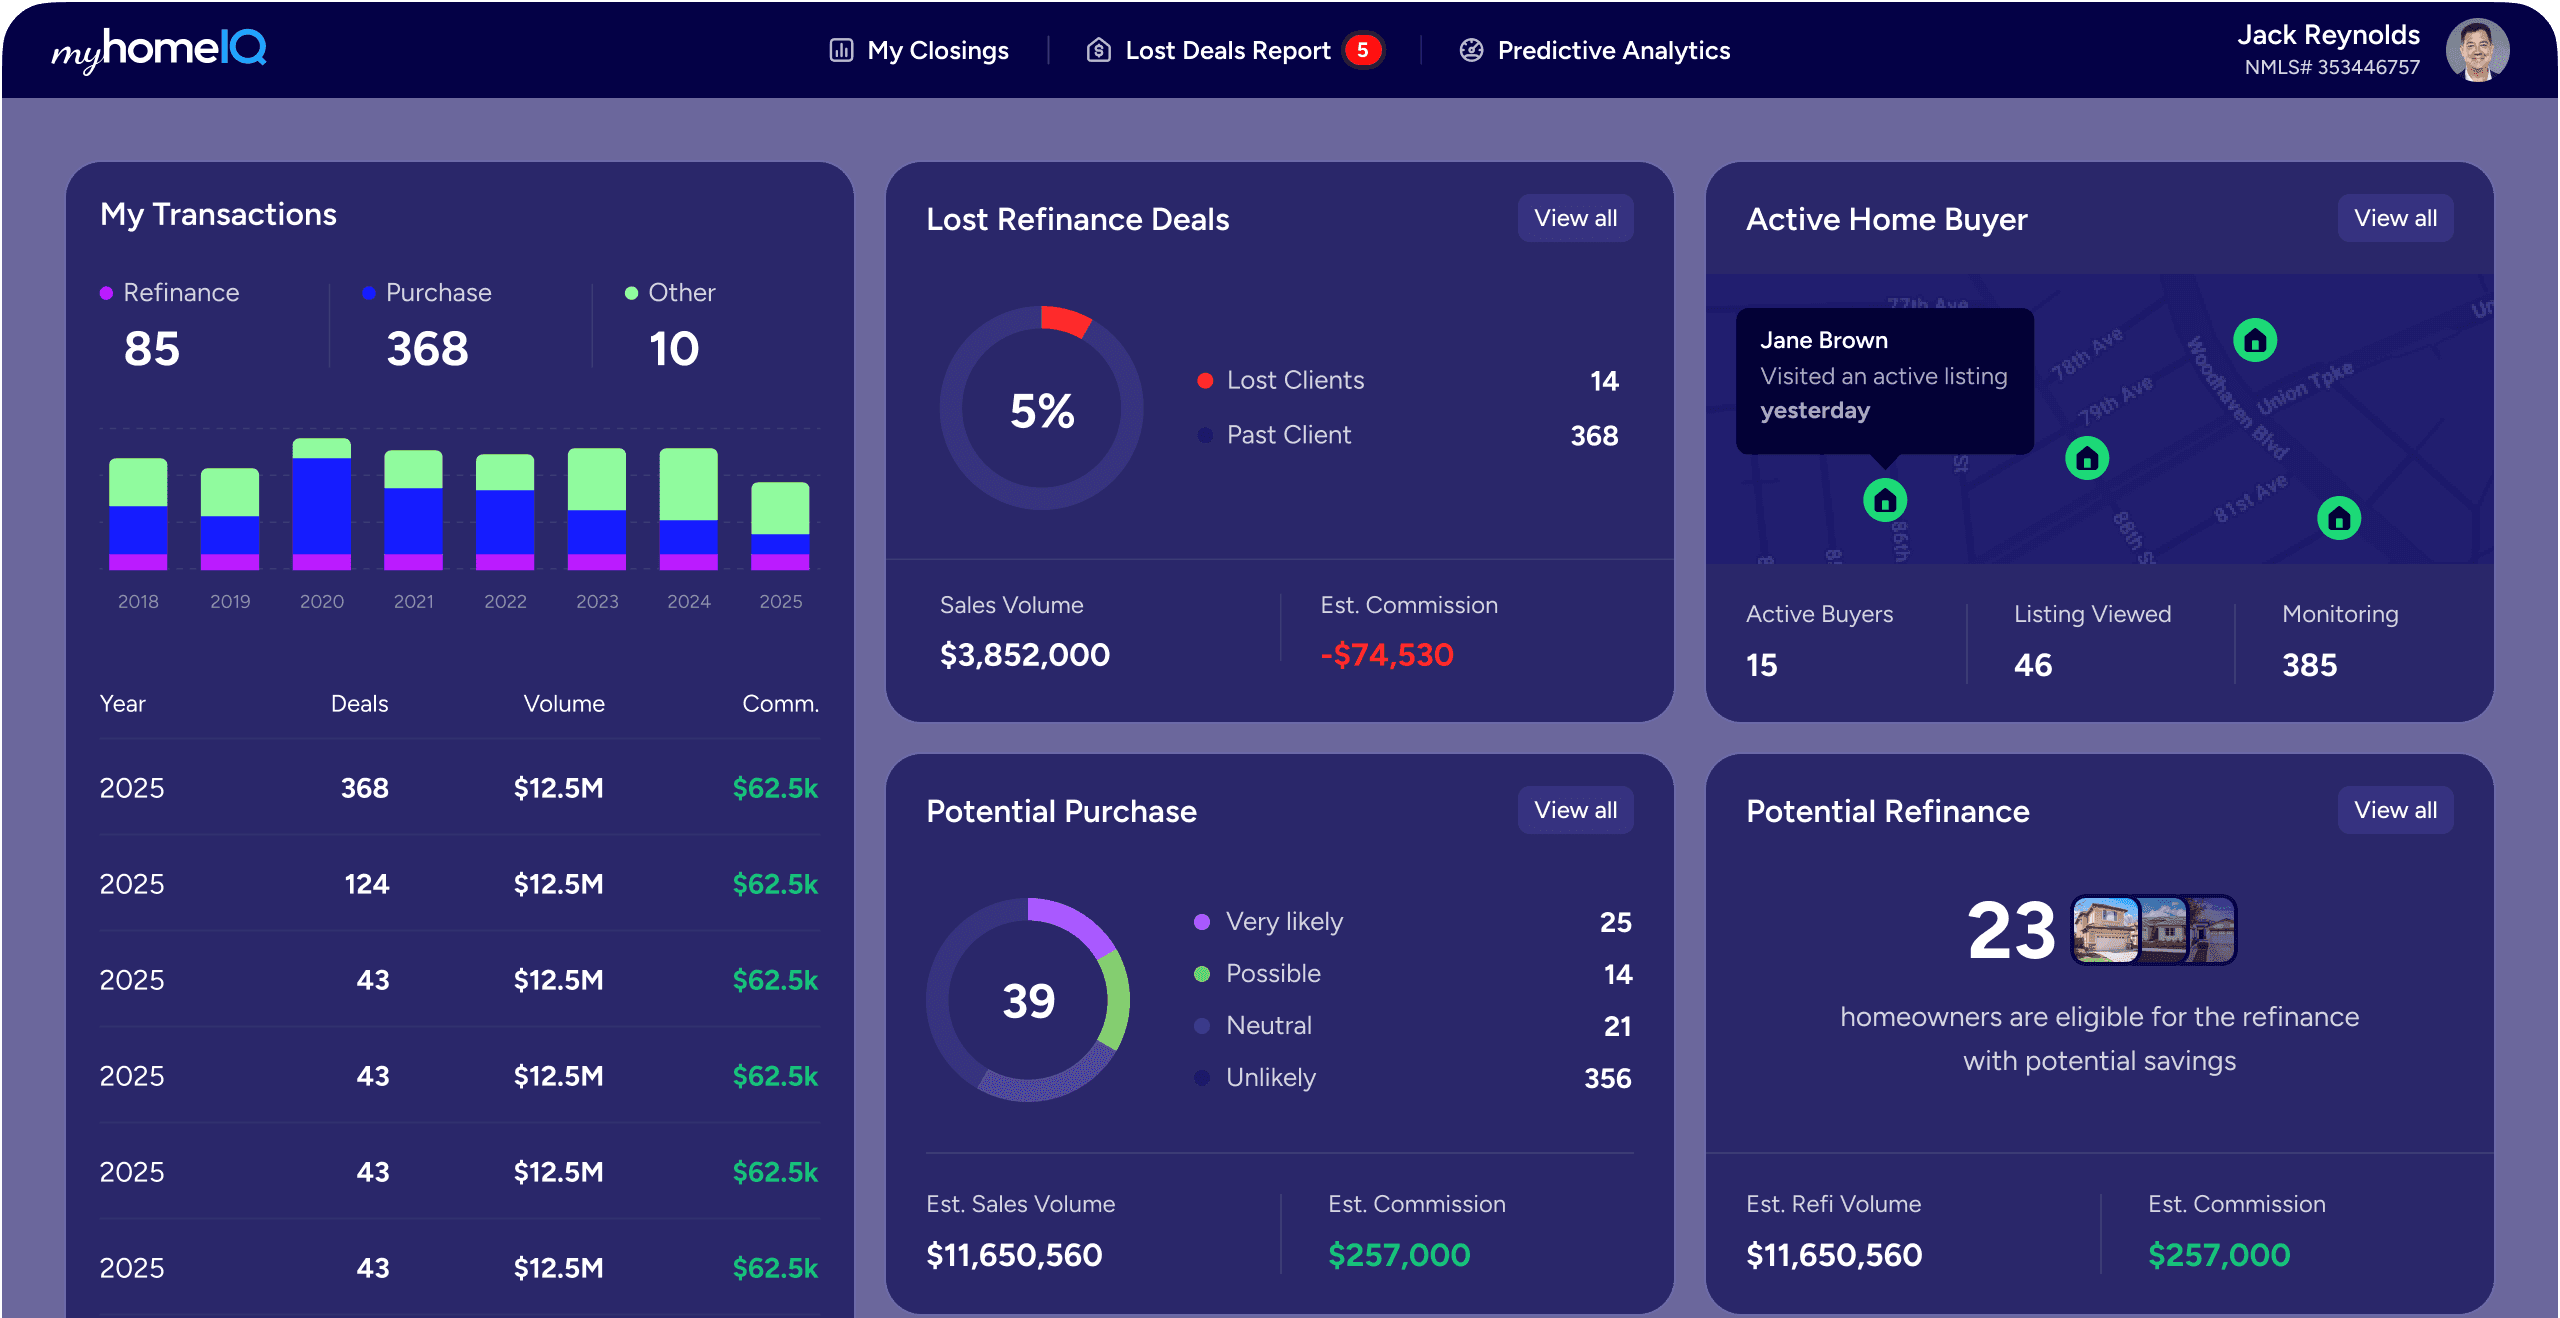Open View all in Active Home Buyer panel

coord(2394,218)
